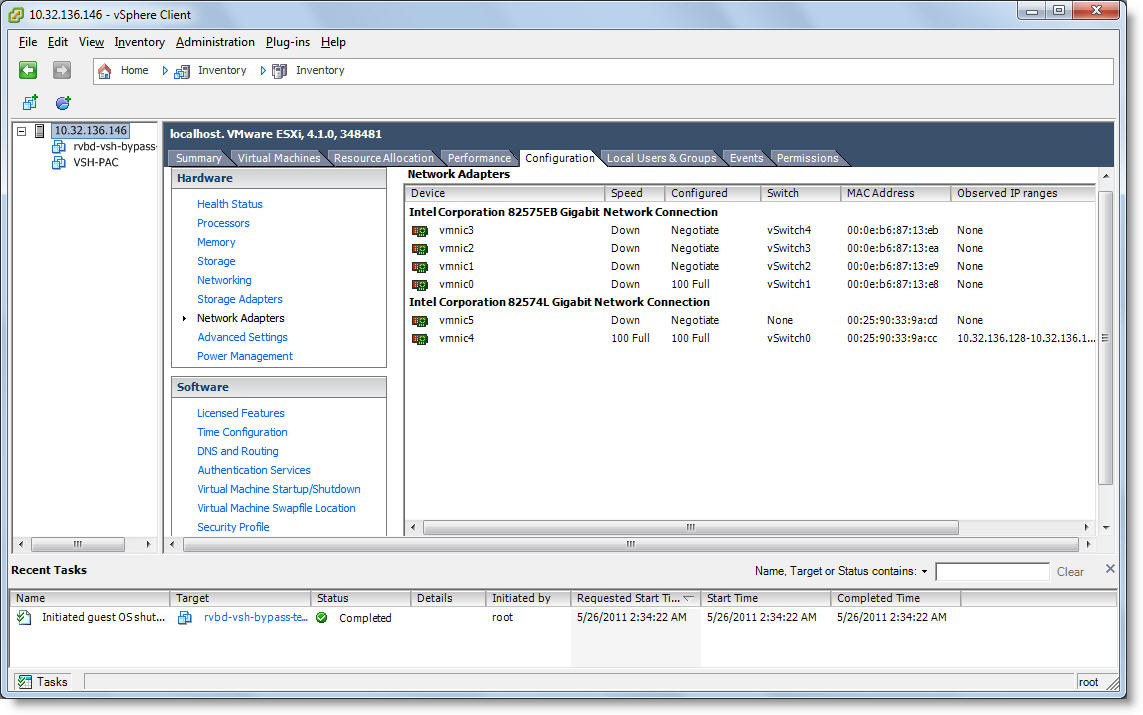Open the Health Status link
1143x715 pixels.
click(x=230, y=204)
